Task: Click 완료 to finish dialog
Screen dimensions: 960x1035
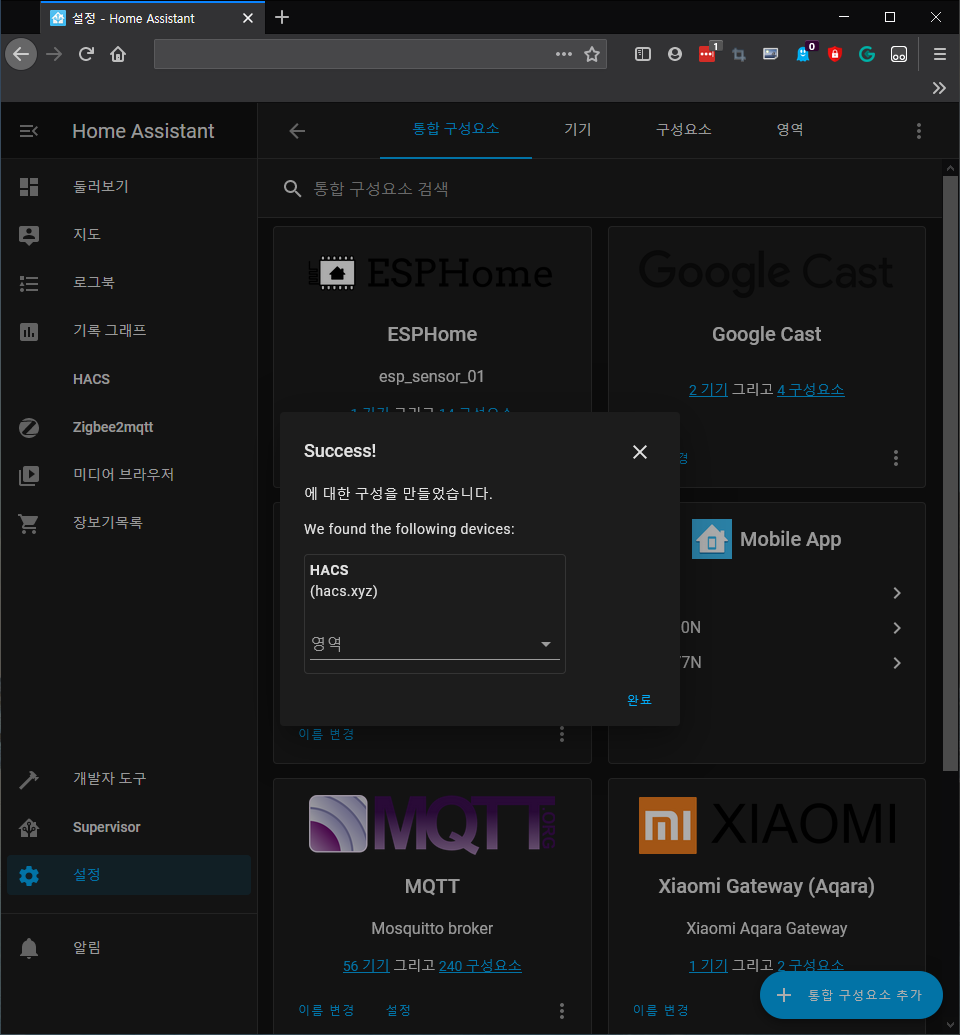Action: tap(639, 700)
